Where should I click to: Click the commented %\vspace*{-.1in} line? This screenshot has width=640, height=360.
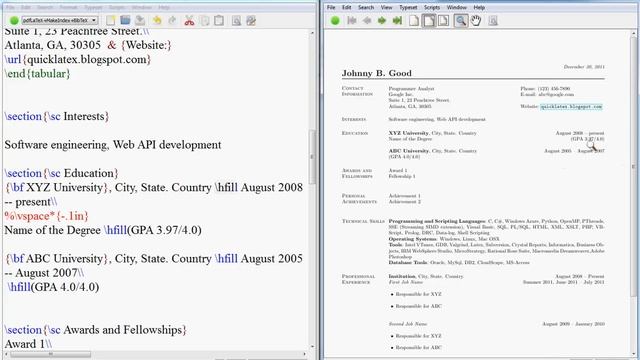click(47, 216)
